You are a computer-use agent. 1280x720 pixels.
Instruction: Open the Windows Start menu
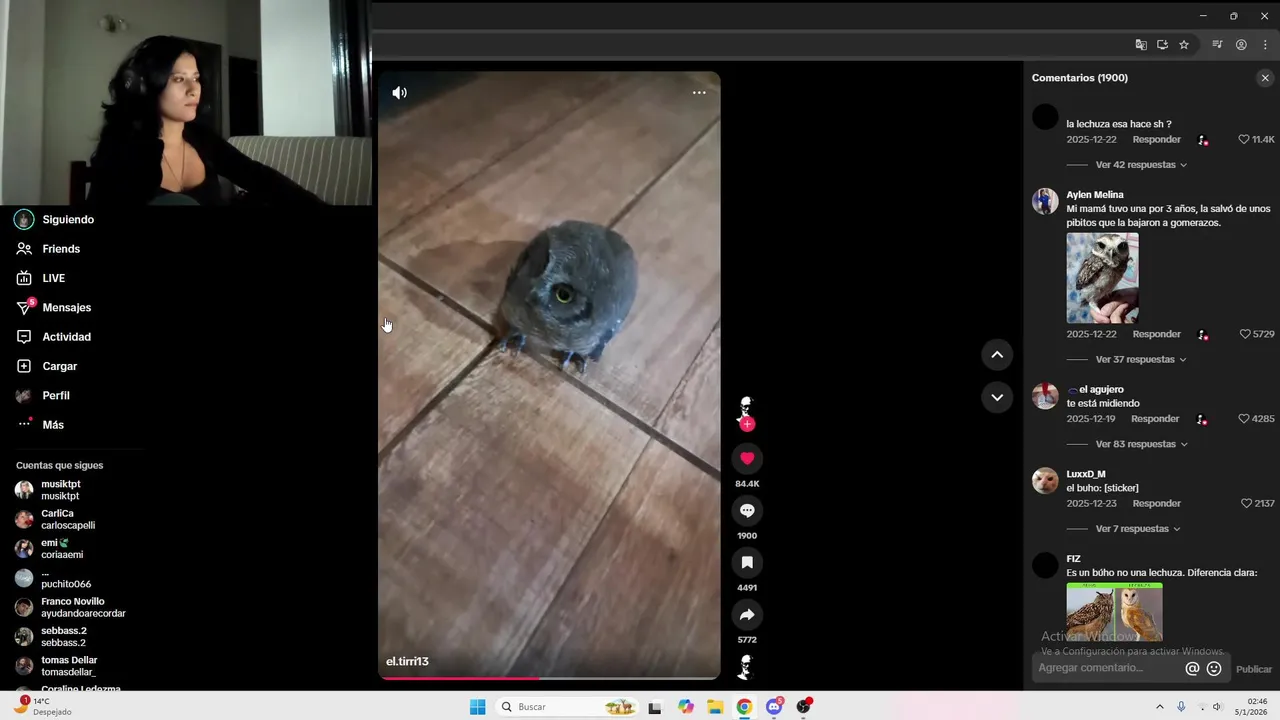[x=478, y=707]
